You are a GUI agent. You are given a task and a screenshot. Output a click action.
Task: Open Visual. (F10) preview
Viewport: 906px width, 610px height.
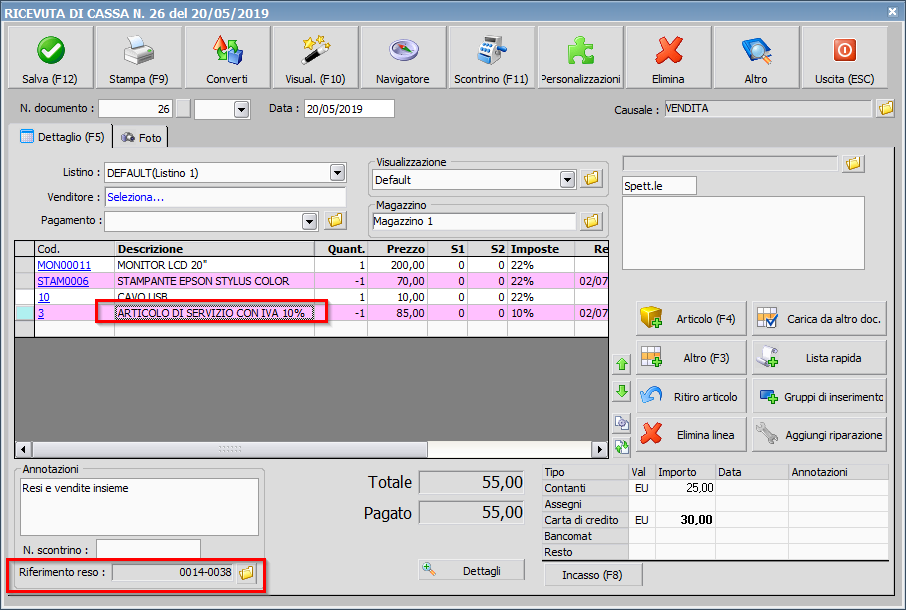click(x=315, y=57)
